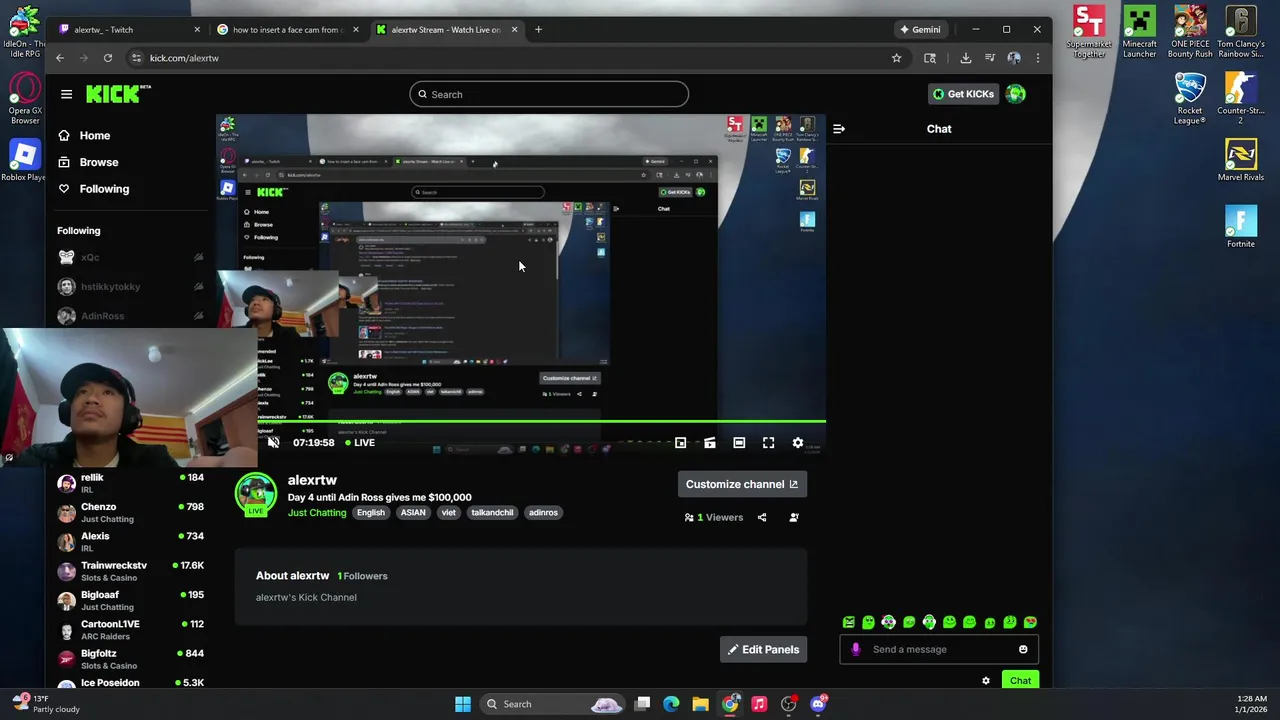Close the Twitch tab
This screenshot has width=1280, height=720.
pos(197,29)
